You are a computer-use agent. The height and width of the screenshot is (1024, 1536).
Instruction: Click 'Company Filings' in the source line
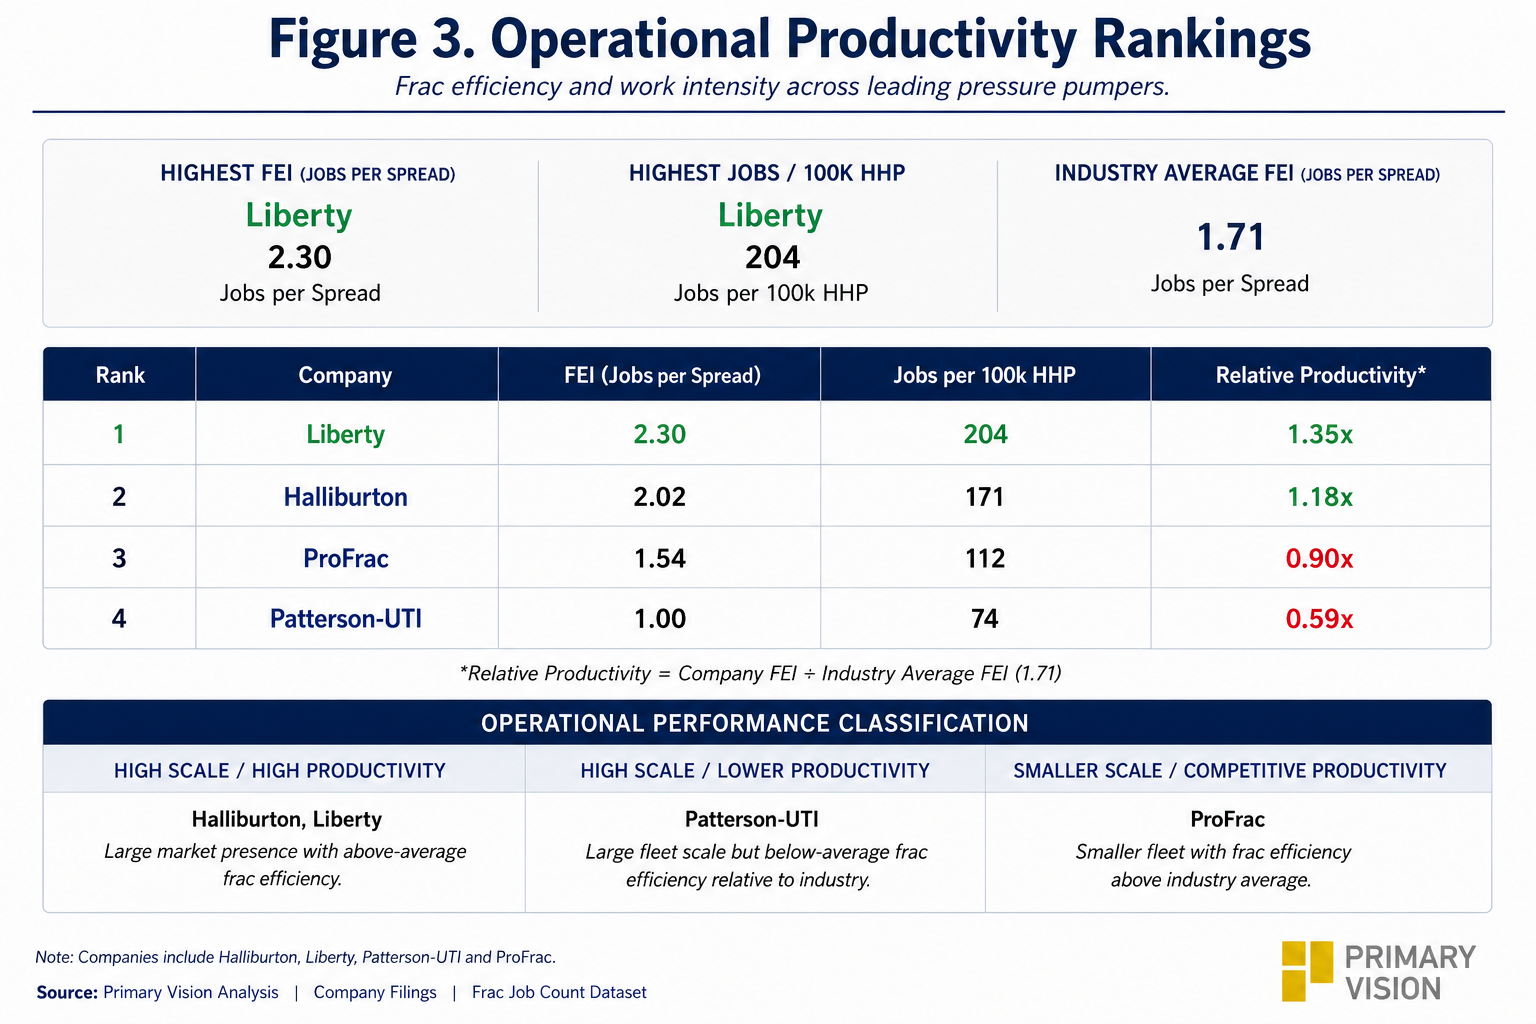[375, 992]
